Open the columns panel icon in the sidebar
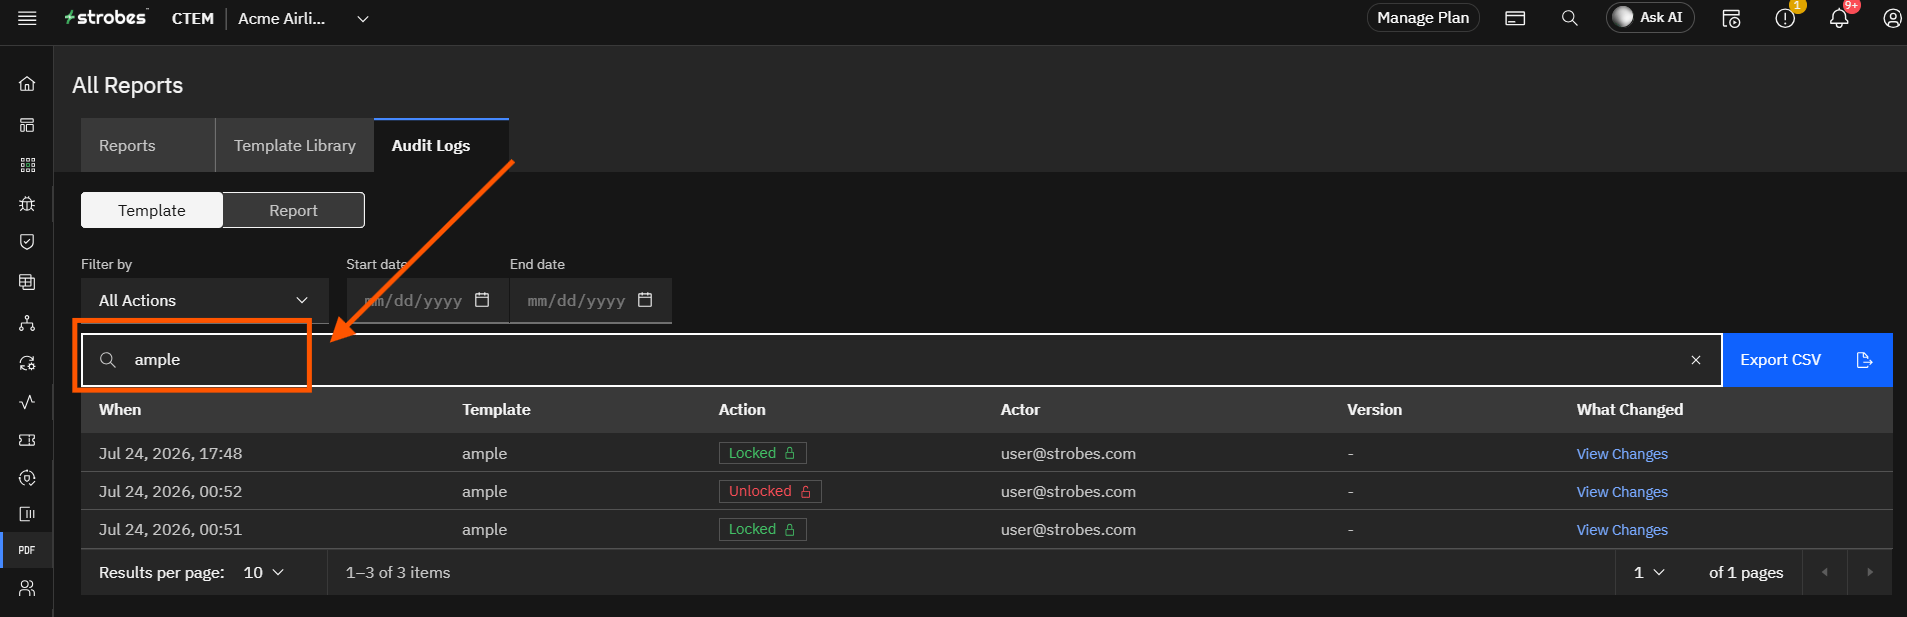The width and height of the screenshot is (1907, 617). 27,514
